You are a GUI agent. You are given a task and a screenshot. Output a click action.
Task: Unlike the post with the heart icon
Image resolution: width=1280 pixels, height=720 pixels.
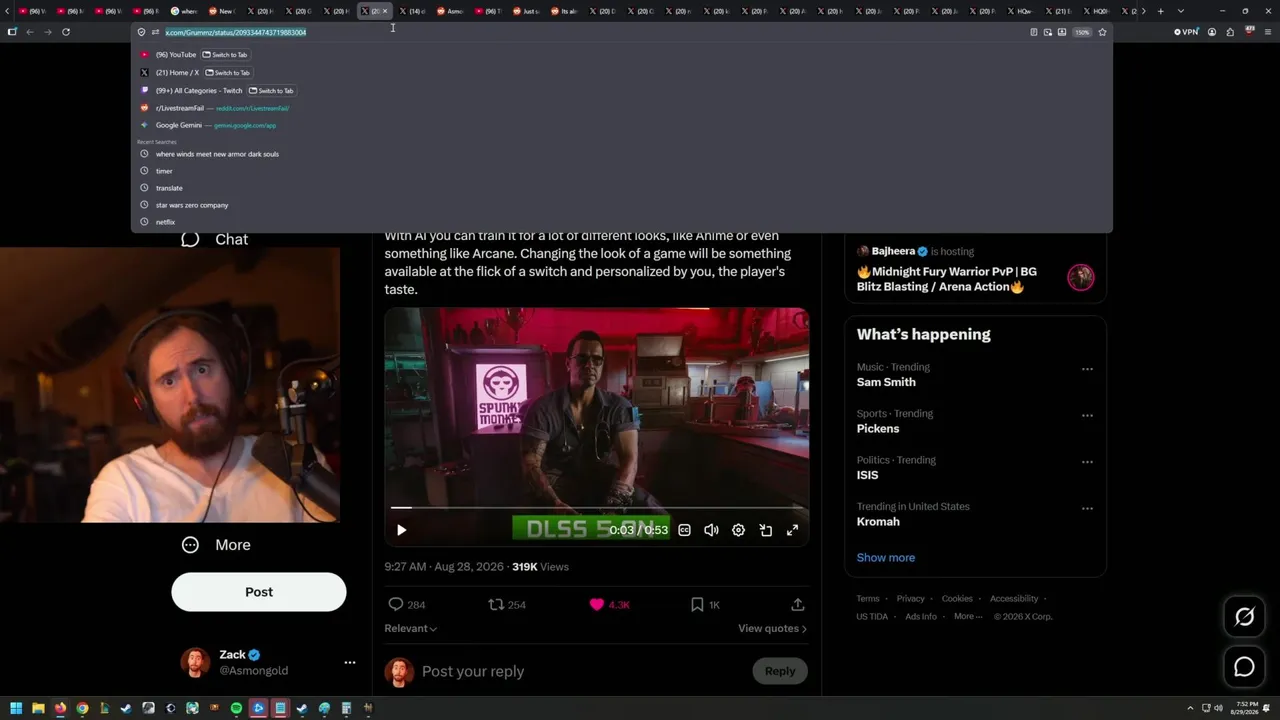pos(597,604)
